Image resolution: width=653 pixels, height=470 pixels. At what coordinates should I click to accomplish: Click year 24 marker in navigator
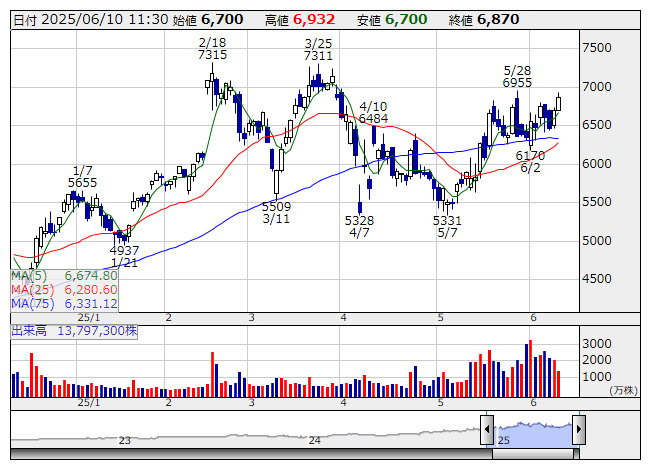[314, 440]
